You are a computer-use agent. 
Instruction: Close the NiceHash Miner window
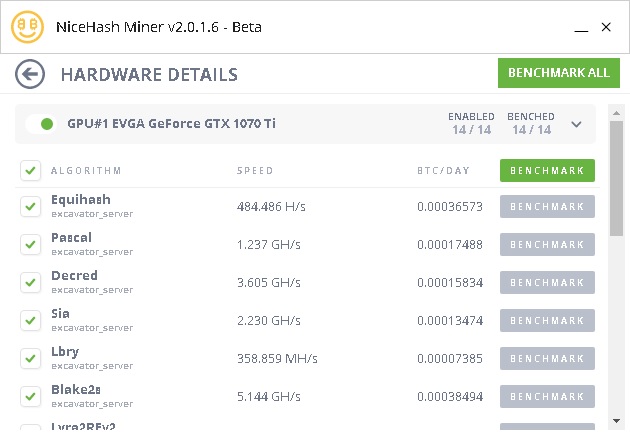pyautogui.click(x=606, y=27)
